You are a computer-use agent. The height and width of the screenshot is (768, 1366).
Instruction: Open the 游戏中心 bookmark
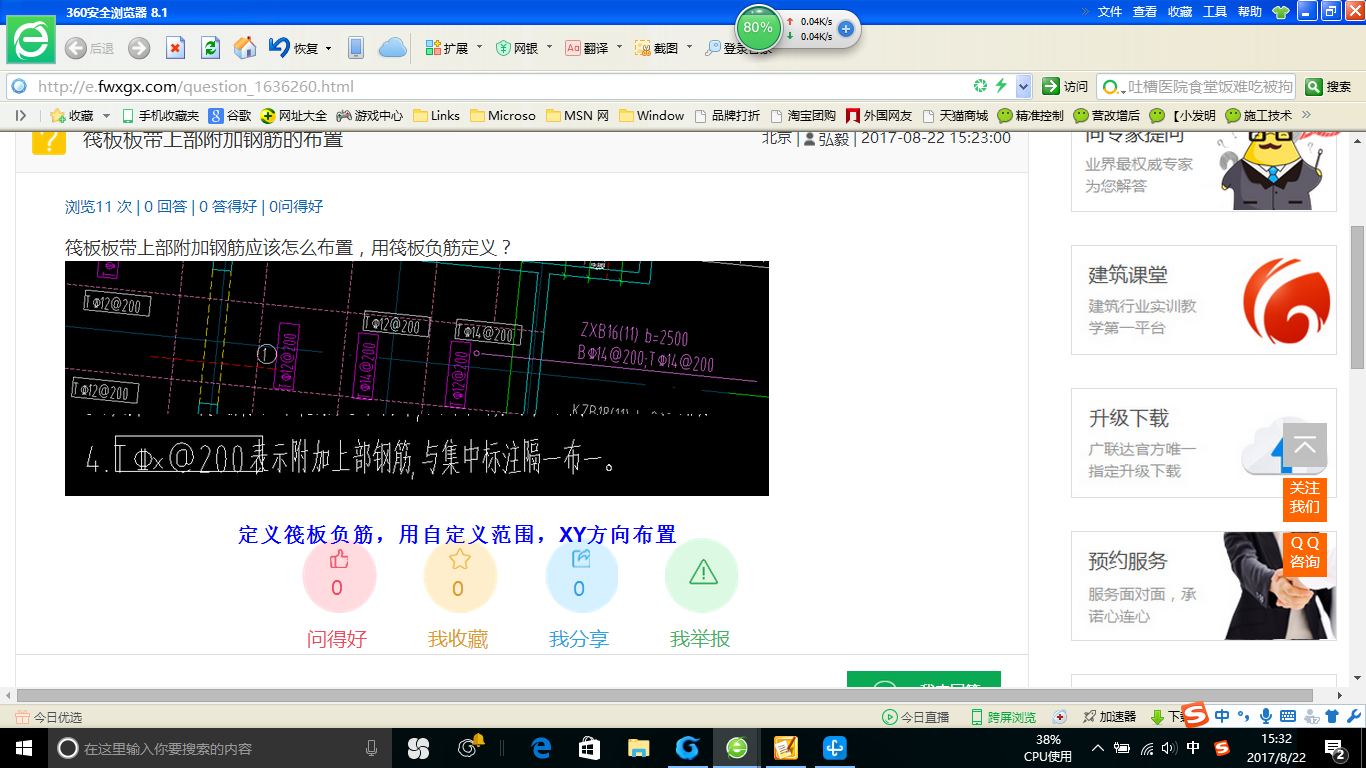pyautogui.click(x=369, y=115)
